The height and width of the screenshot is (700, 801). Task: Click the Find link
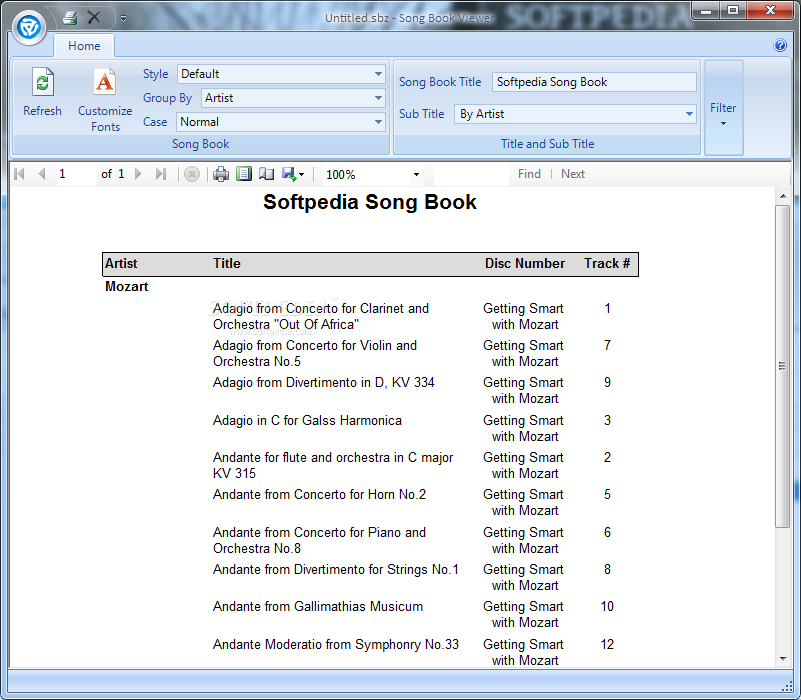(529, 174)
